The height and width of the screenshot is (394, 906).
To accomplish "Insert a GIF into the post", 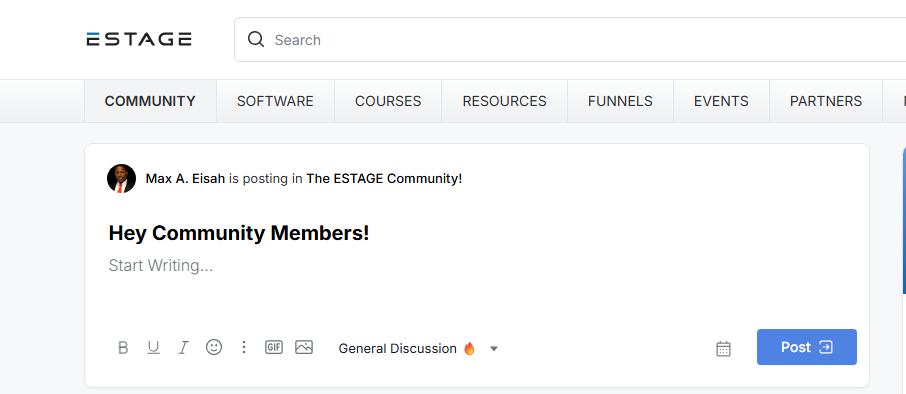I will [274, 347].
